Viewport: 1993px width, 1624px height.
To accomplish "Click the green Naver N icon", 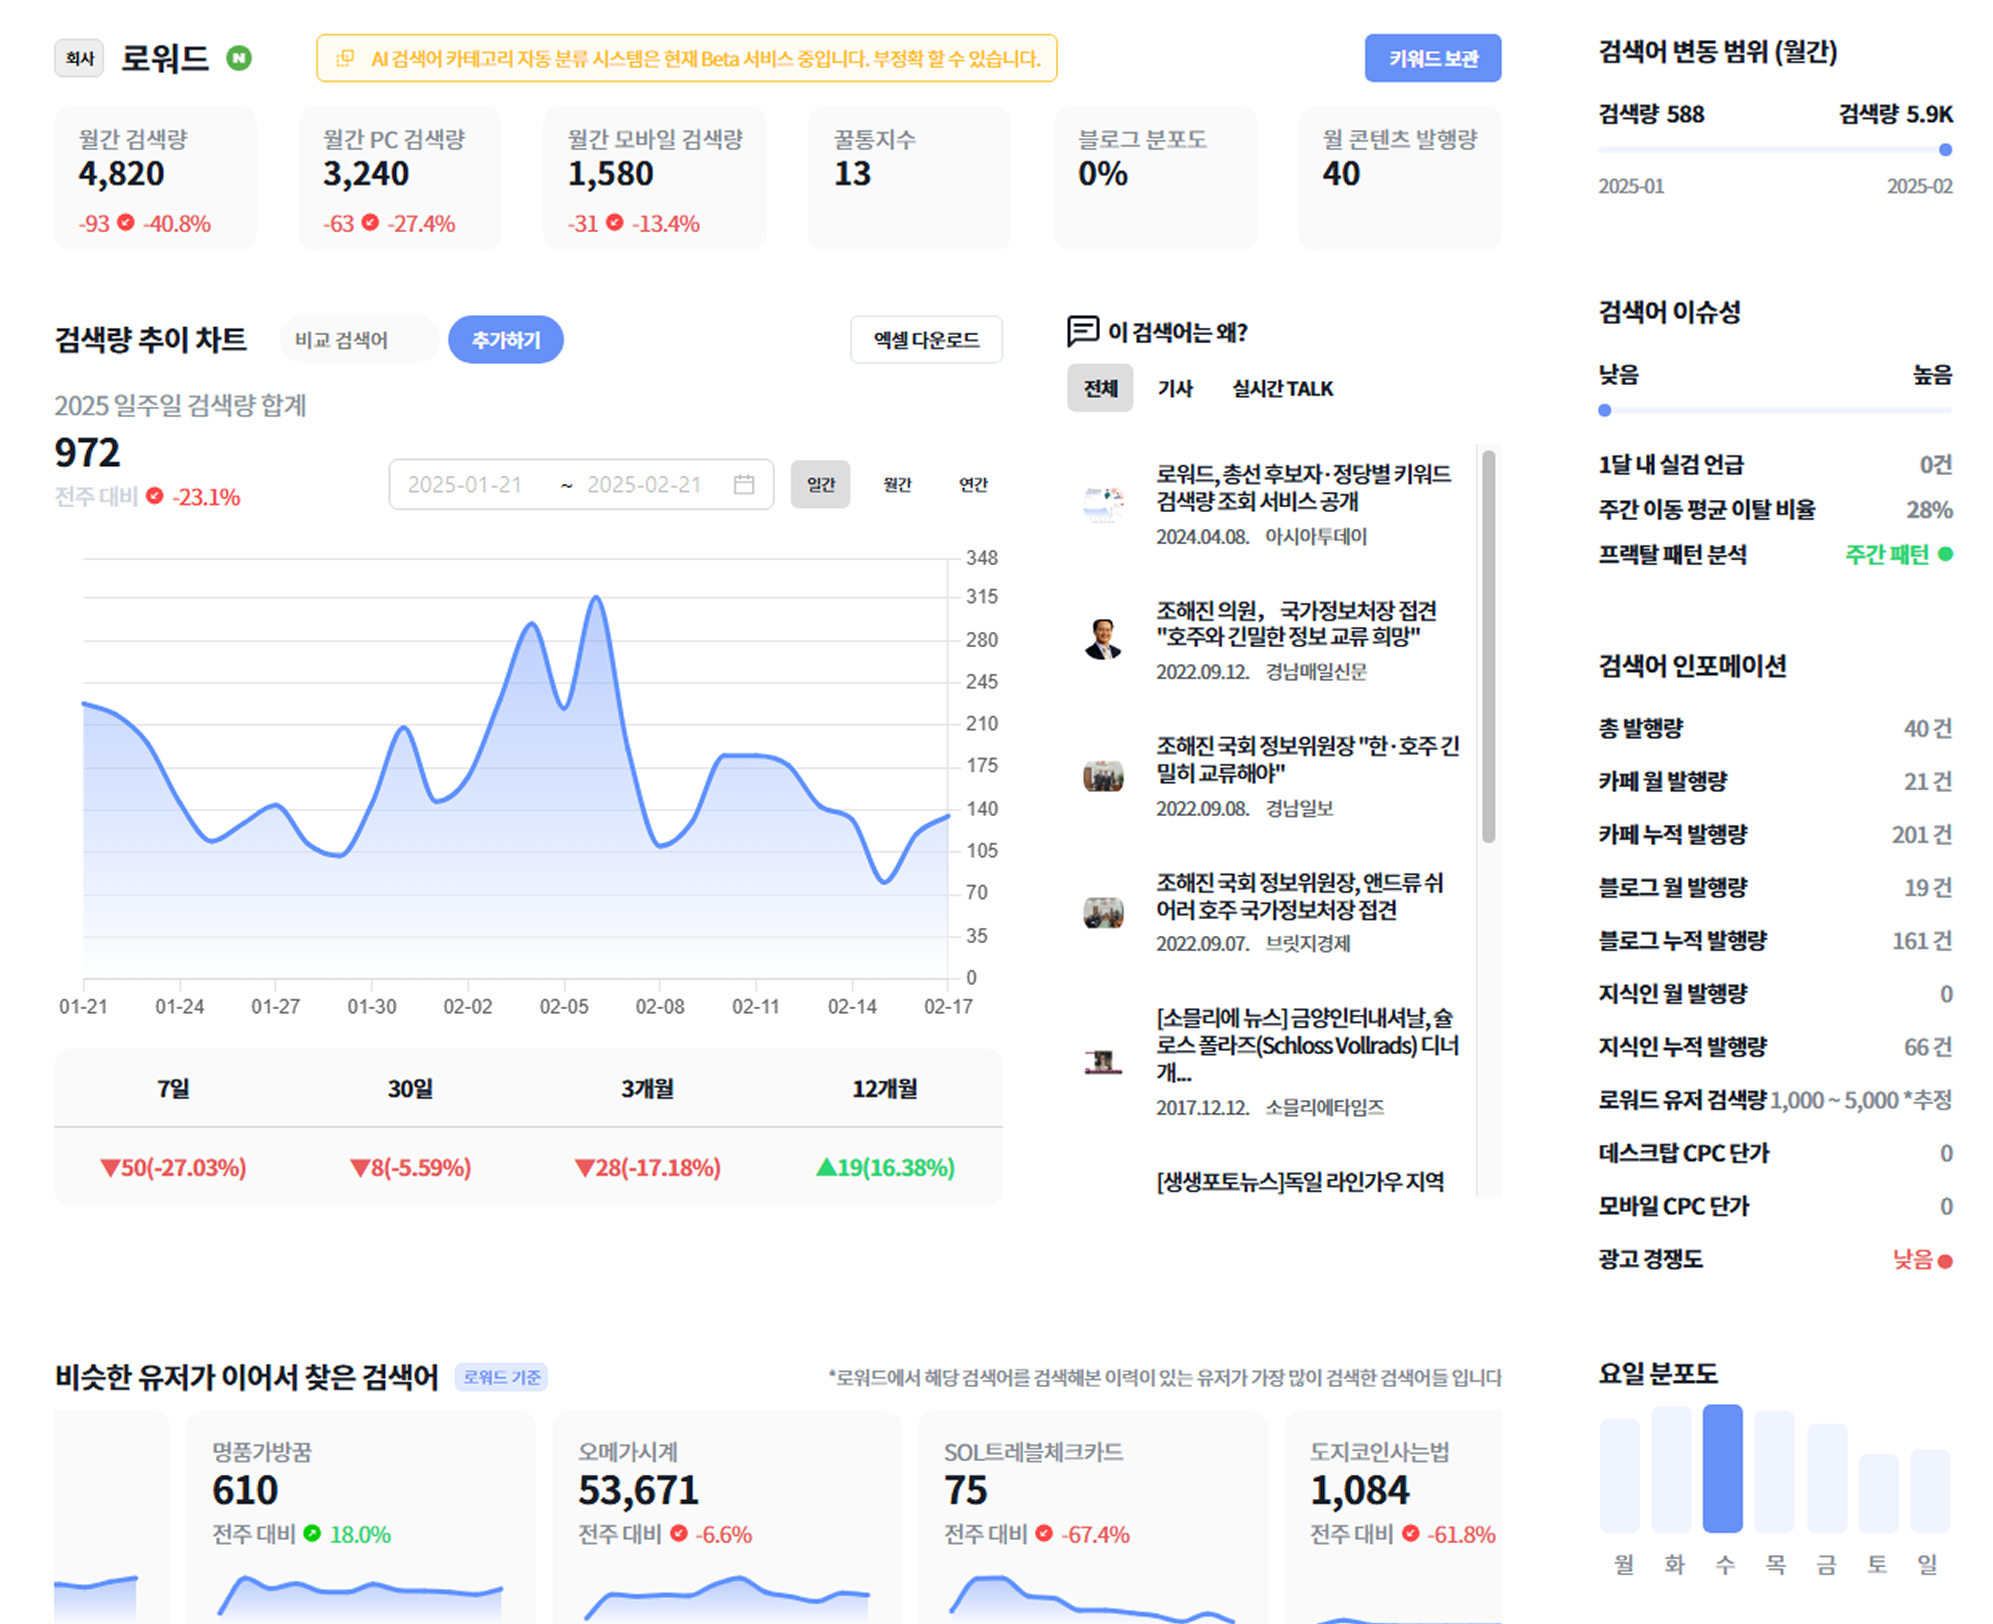I will (x=239, y=59).
